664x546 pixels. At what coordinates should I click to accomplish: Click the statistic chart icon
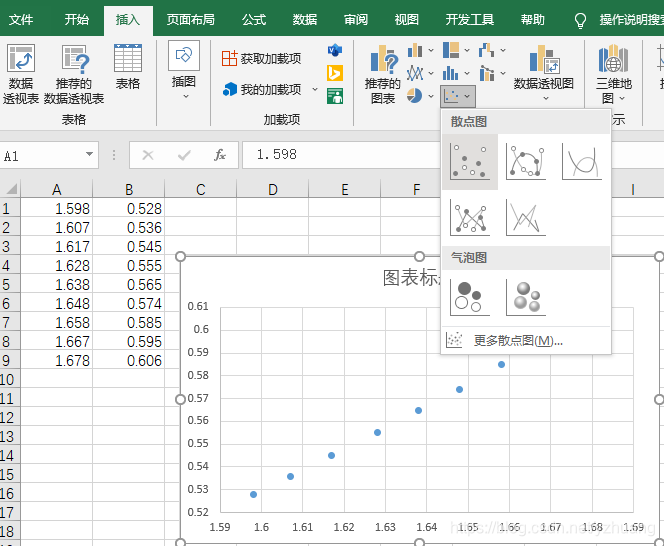click(451, 73)
